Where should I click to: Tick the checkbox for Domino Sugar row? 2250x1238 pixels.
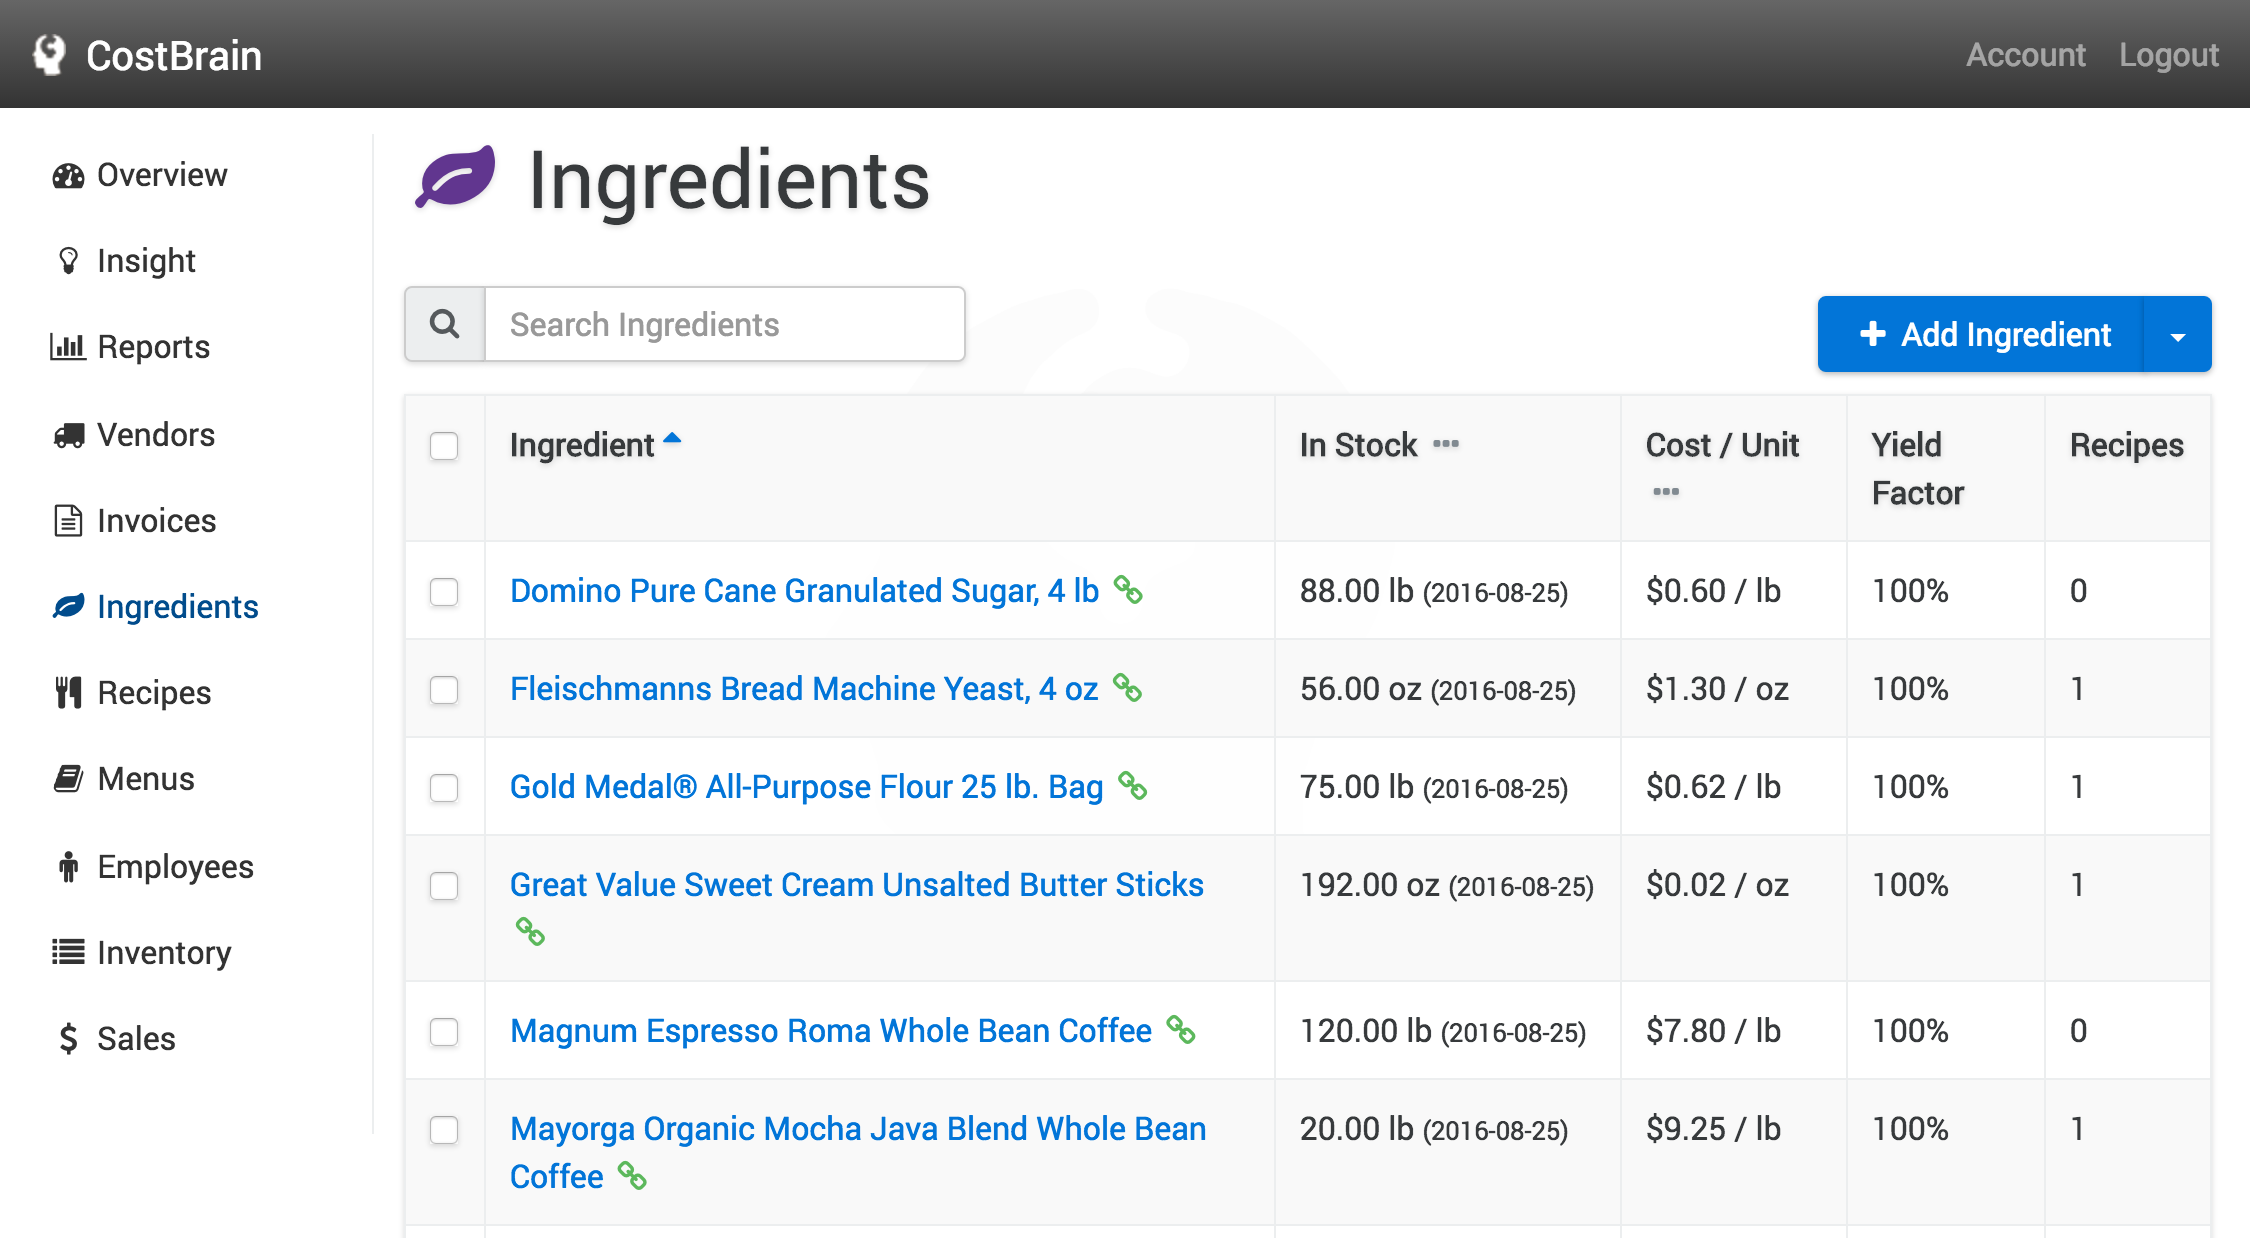point(444,592)
